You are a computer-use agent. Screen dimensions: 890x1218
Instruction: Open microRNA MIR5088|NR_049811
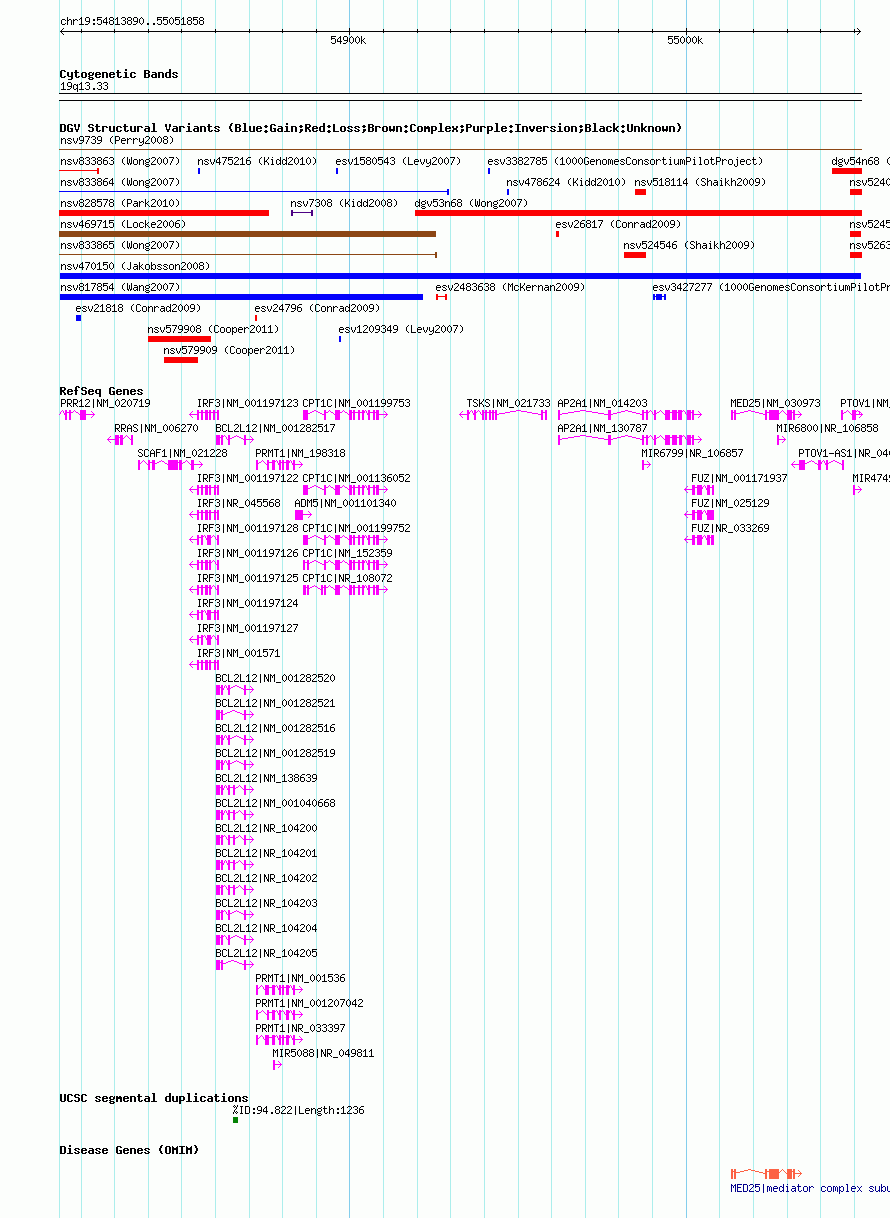[x=324, y=1053]
